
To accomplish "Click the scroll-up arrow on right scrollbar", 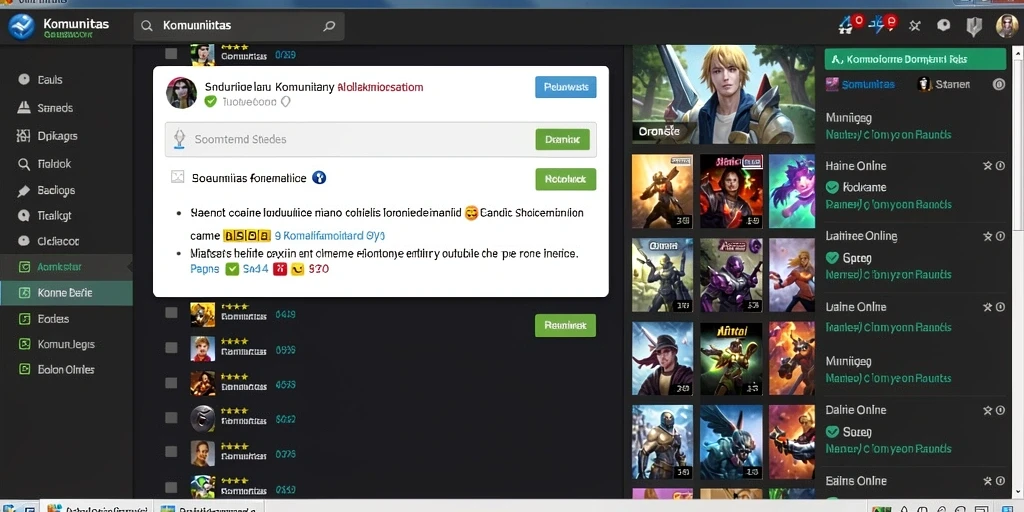I will coord(1017,54).
